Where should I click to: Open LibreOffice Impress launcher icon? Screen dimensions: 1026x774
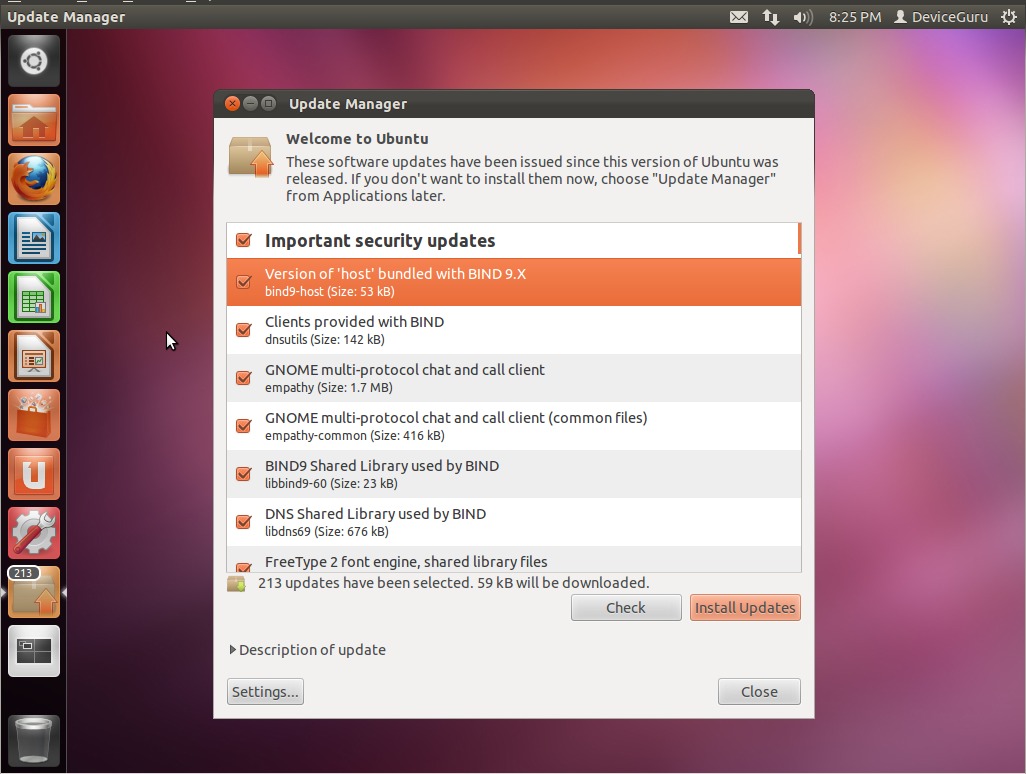34,356
